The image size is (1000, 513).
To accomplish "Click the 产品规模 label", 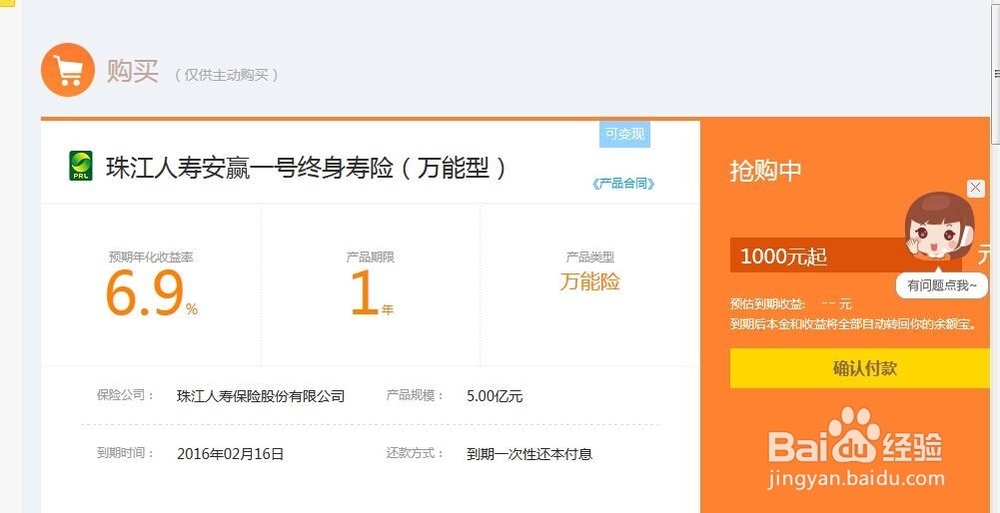I will (415, 395).
